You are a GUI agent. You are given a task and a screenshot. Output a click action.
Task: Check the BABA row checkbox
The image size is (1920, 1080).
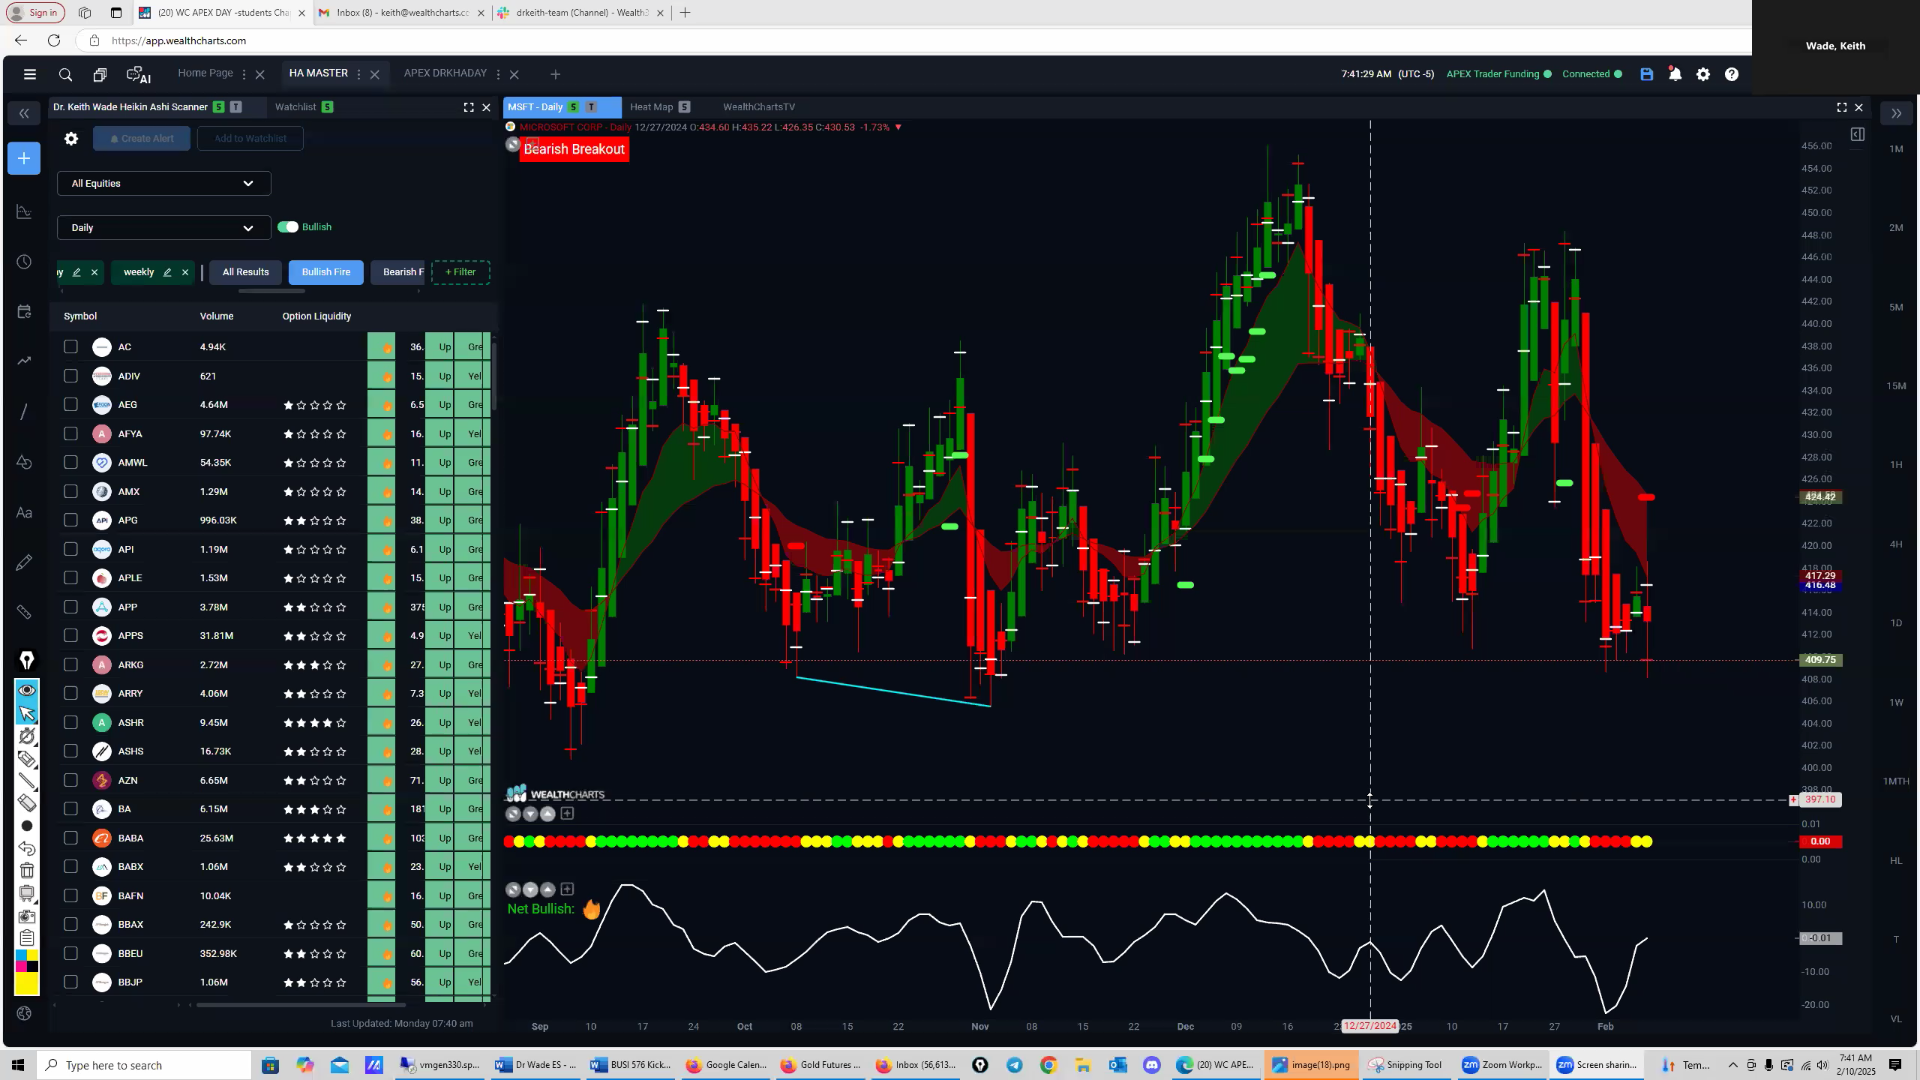pyautogui.click(x=70, y=838)
